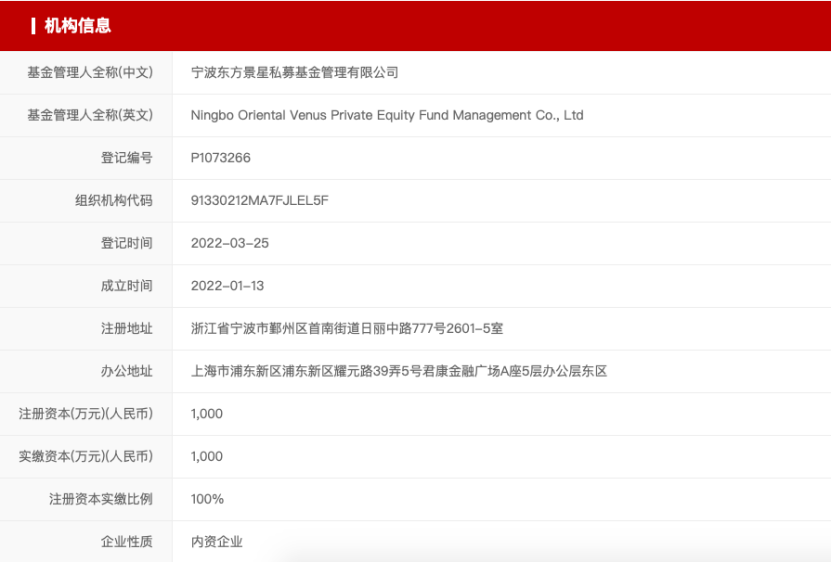Select value 宁波东方景星私募基金管理有限公司

pos(295,73)
